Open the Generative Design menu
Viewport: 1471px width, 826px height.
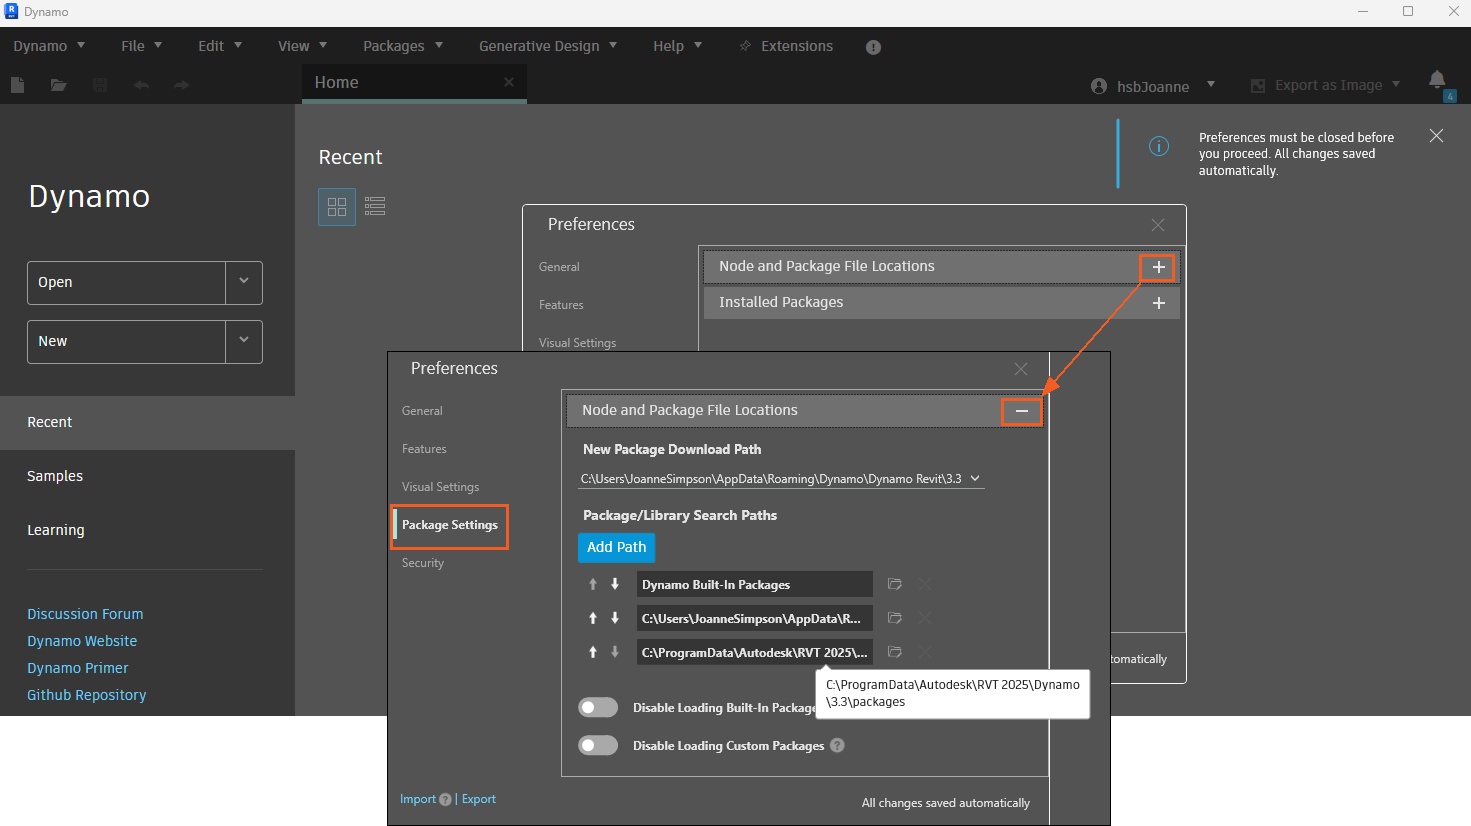point(548,46)
